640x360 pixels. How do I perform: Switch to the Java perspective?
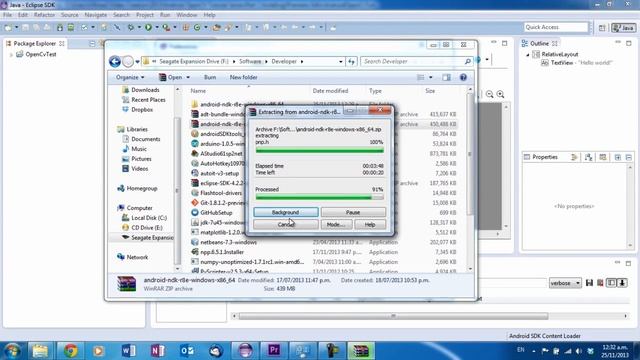(624, 27)
